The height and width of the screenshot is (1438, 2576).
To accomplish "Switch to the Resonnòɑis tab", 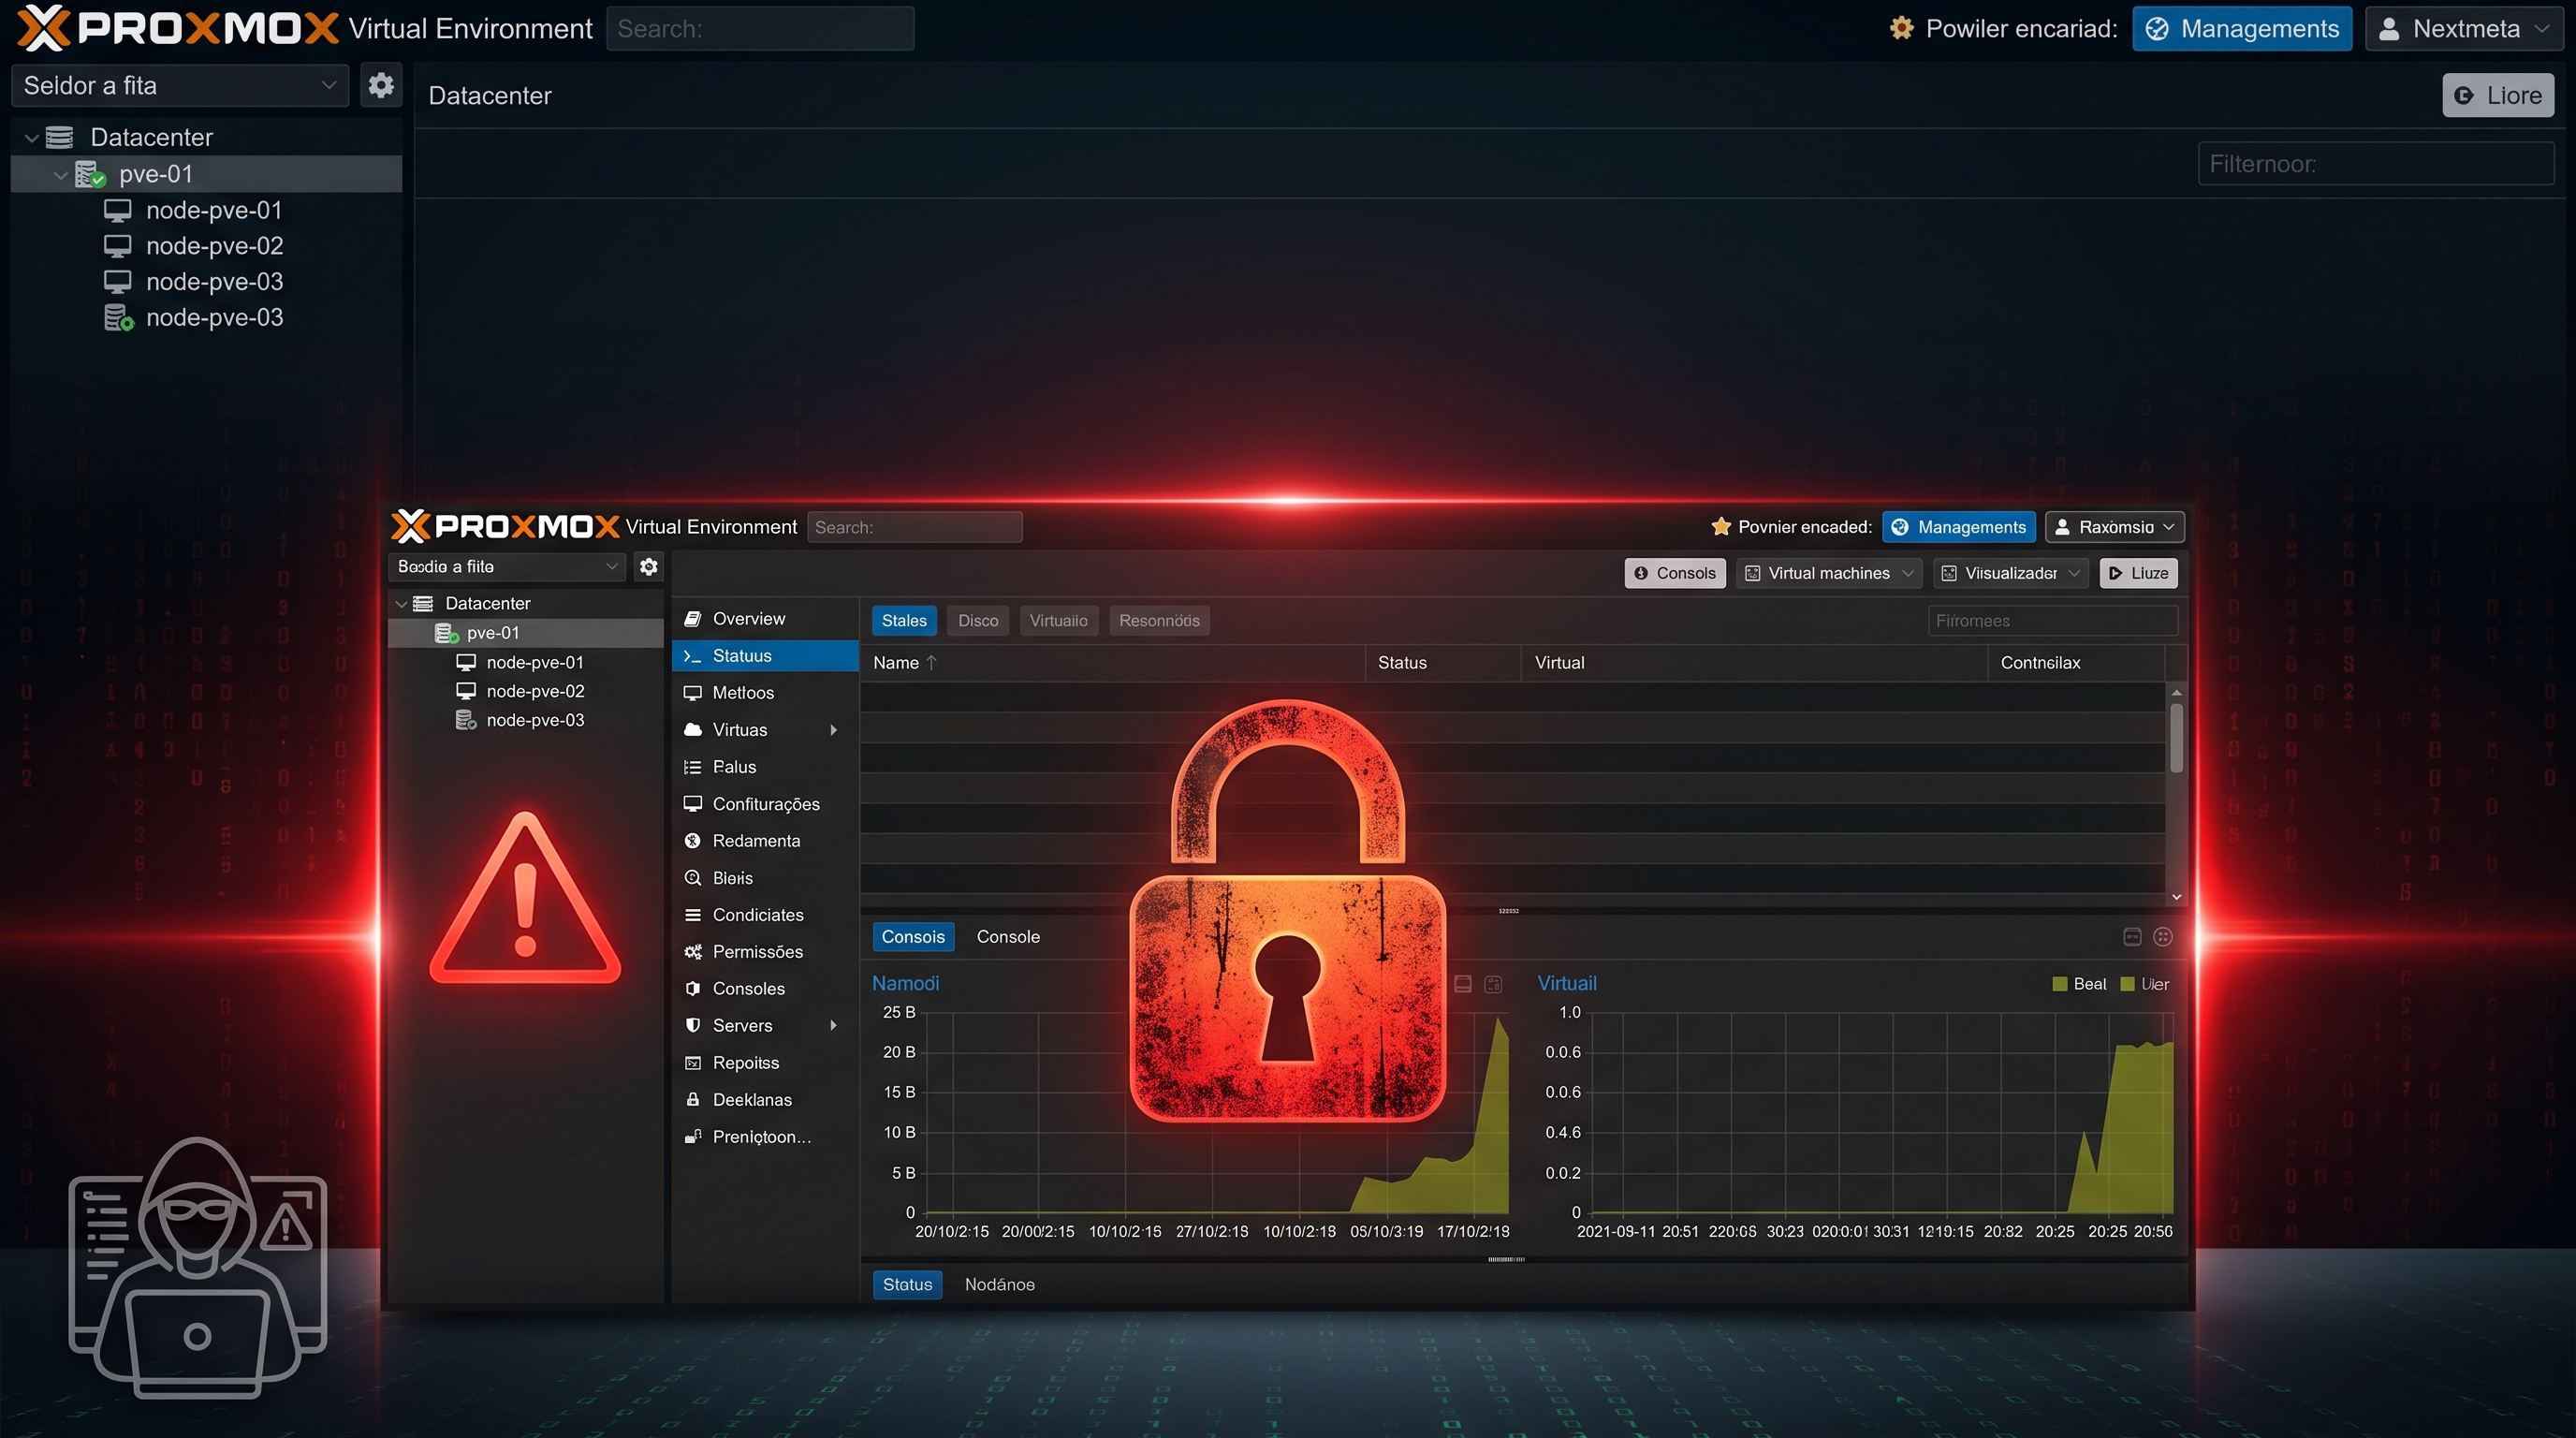I will pos(1159,620).
